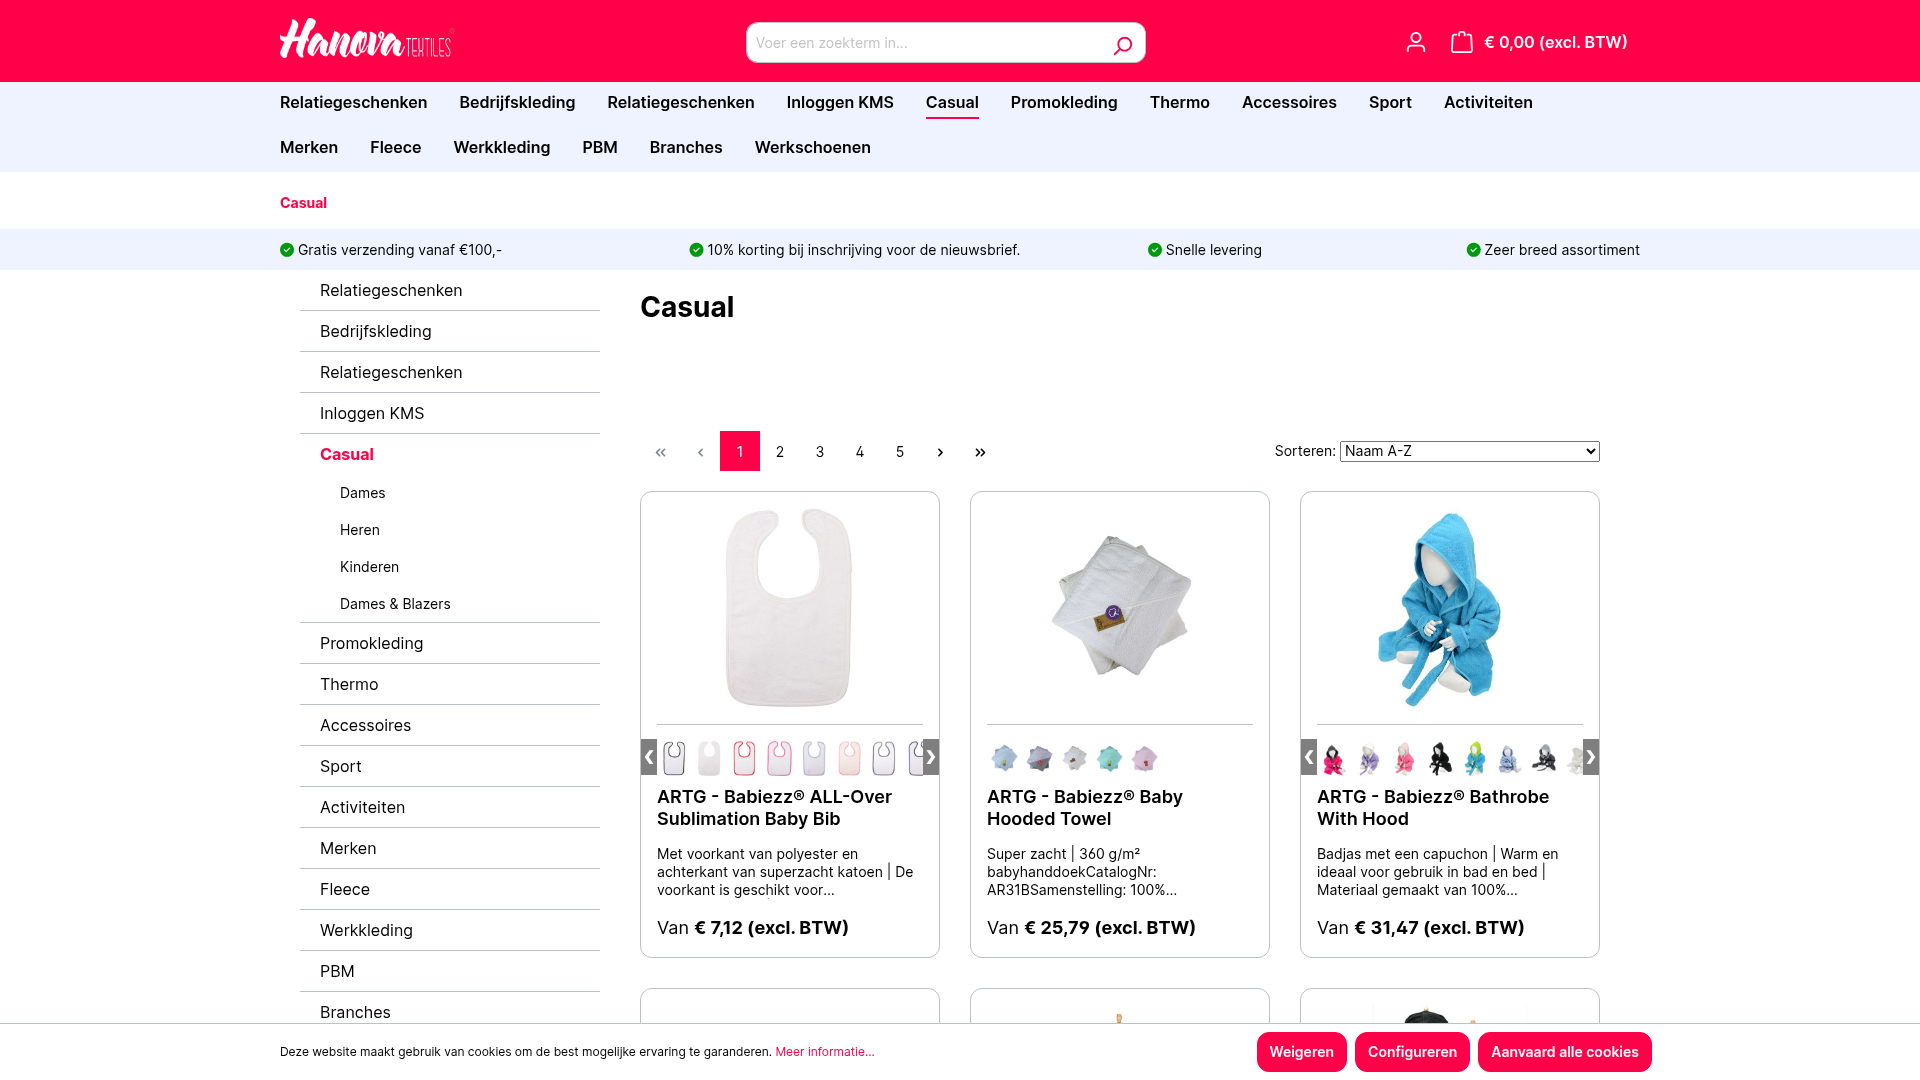Open Babiezz Baby Hooded Towel title
Image resolution: width=1920 pixels, height=1080 pixels.
pos(1085,808)
